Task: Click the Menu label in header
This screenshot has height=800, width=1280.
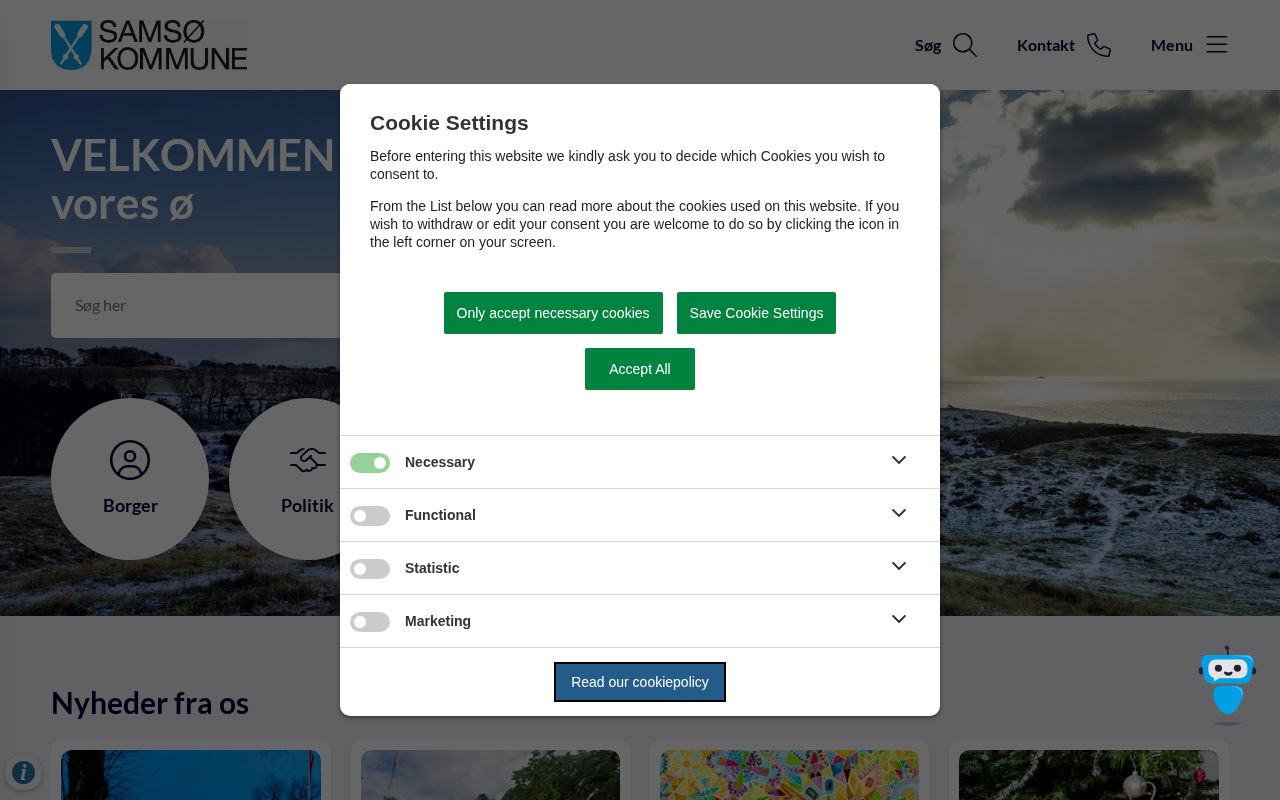Action: pos(1171,45)
